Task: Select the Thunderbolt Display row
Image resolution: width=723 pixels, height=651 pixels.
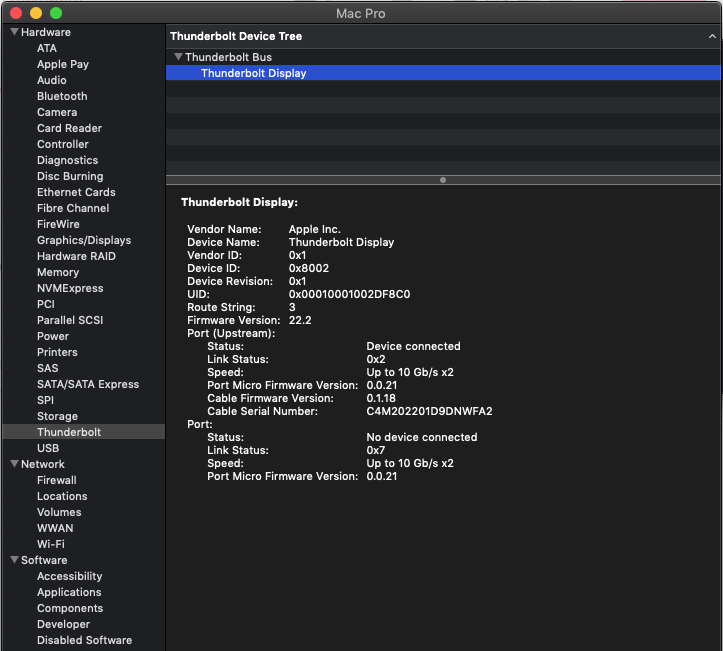Action: point(443,73)
